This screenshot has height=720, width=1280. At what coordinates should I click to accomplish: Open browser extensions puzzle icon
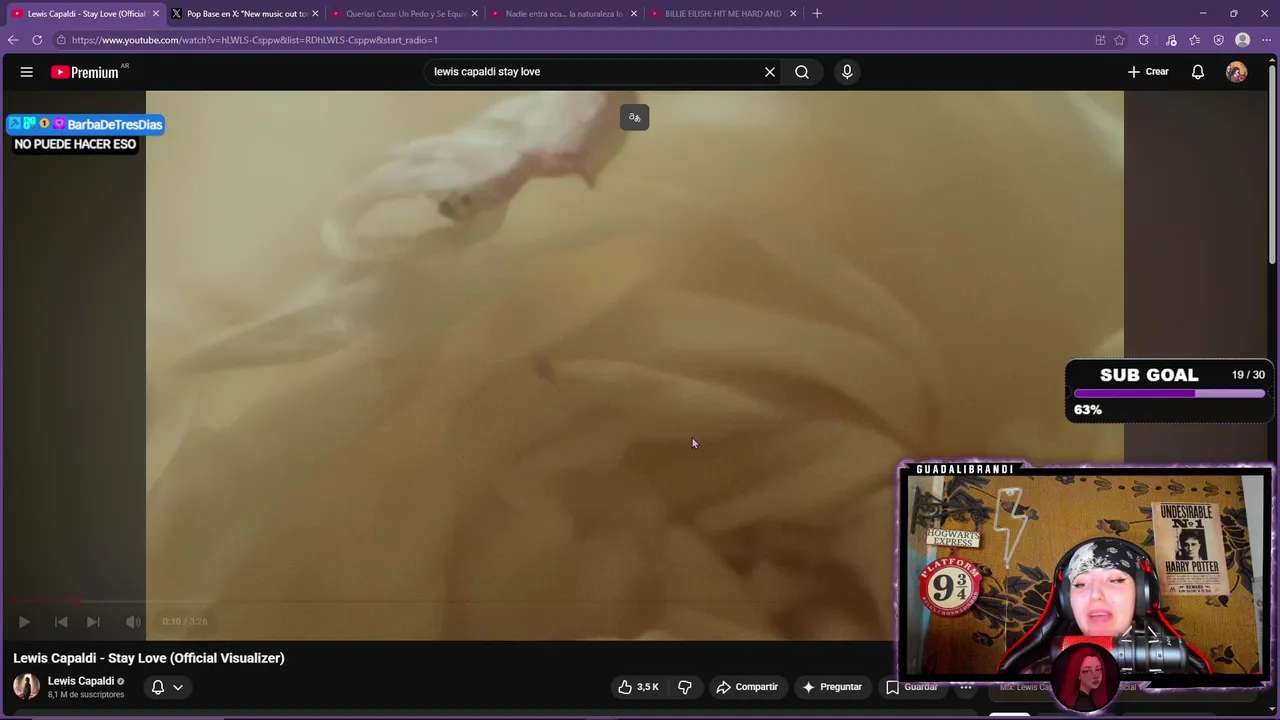click(x=1144, y=40)
